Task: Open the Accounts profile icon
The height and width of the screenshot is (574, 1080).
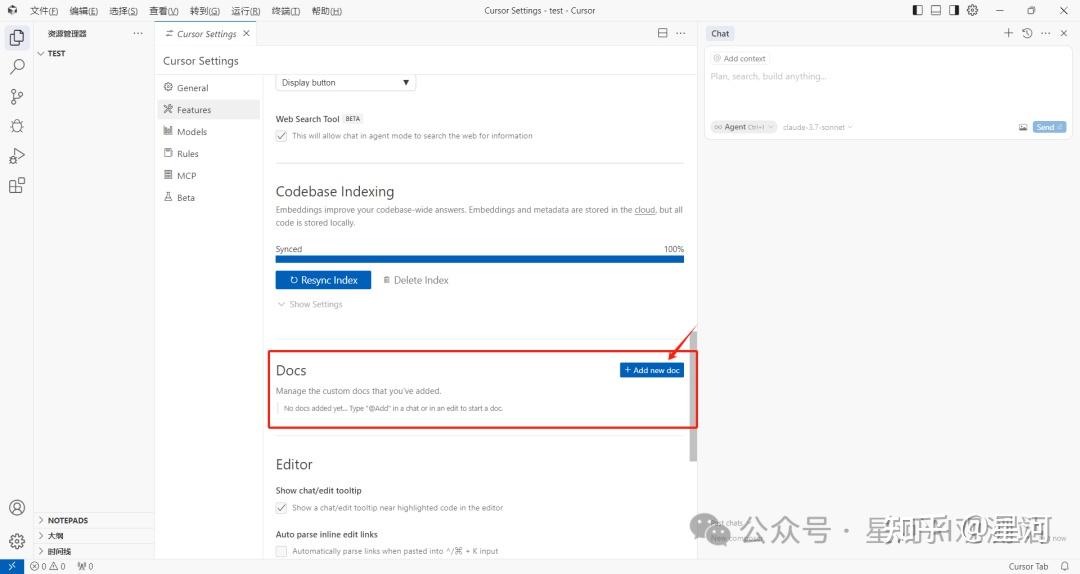Action: point(17,508)
